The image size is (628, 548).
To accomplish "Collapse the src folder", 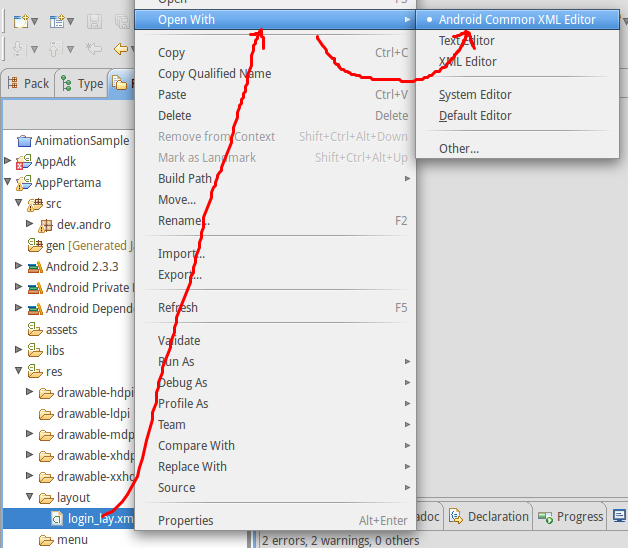I will (x=18, y=202).
